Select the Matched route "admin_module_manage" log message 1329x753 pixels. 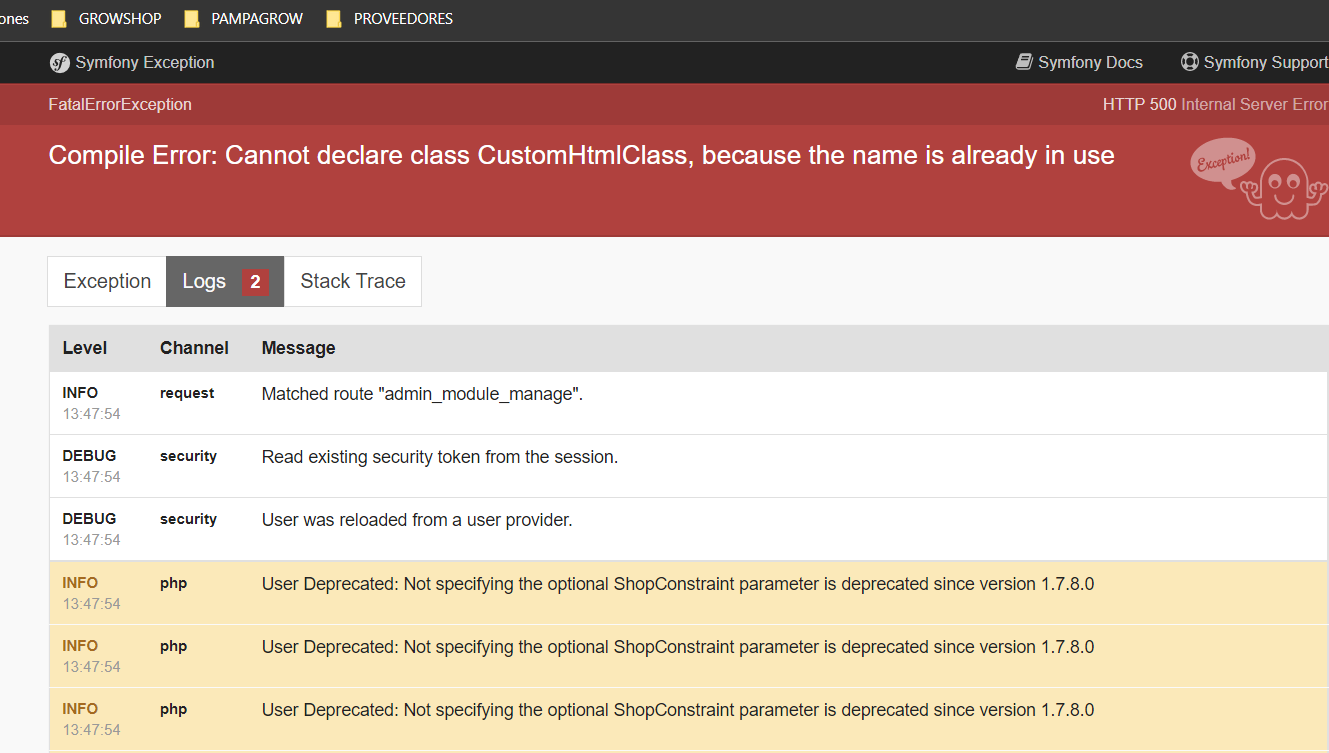point(422,394)
